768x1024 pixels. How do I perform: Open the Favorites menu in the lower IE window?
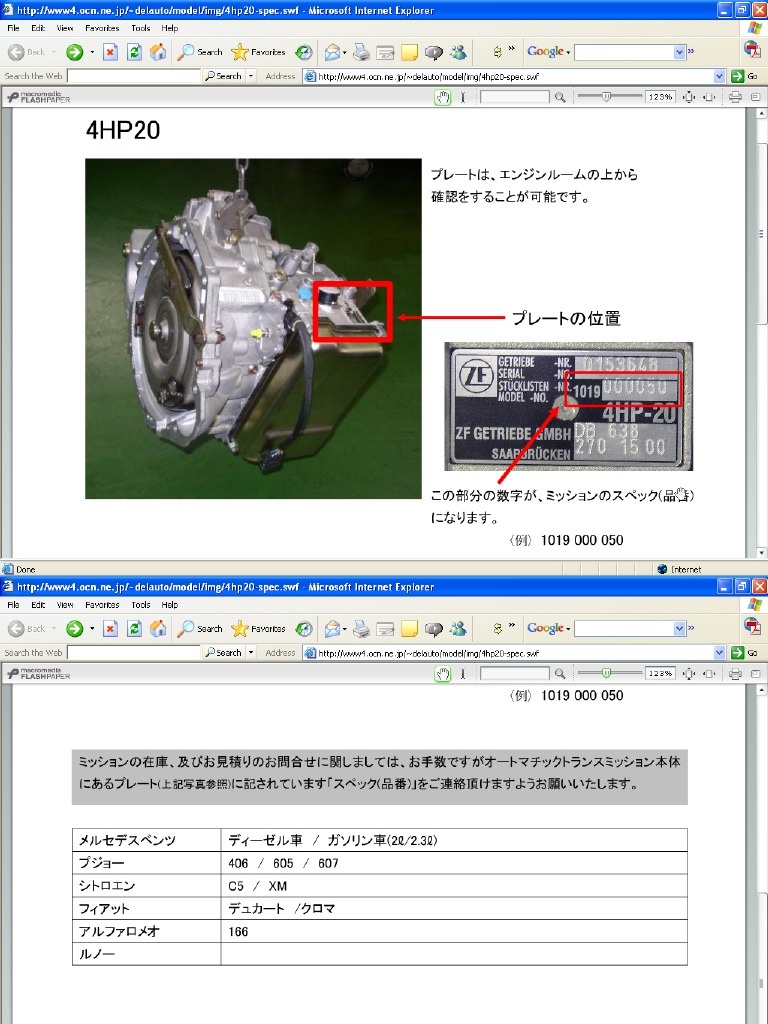point(102,605)
